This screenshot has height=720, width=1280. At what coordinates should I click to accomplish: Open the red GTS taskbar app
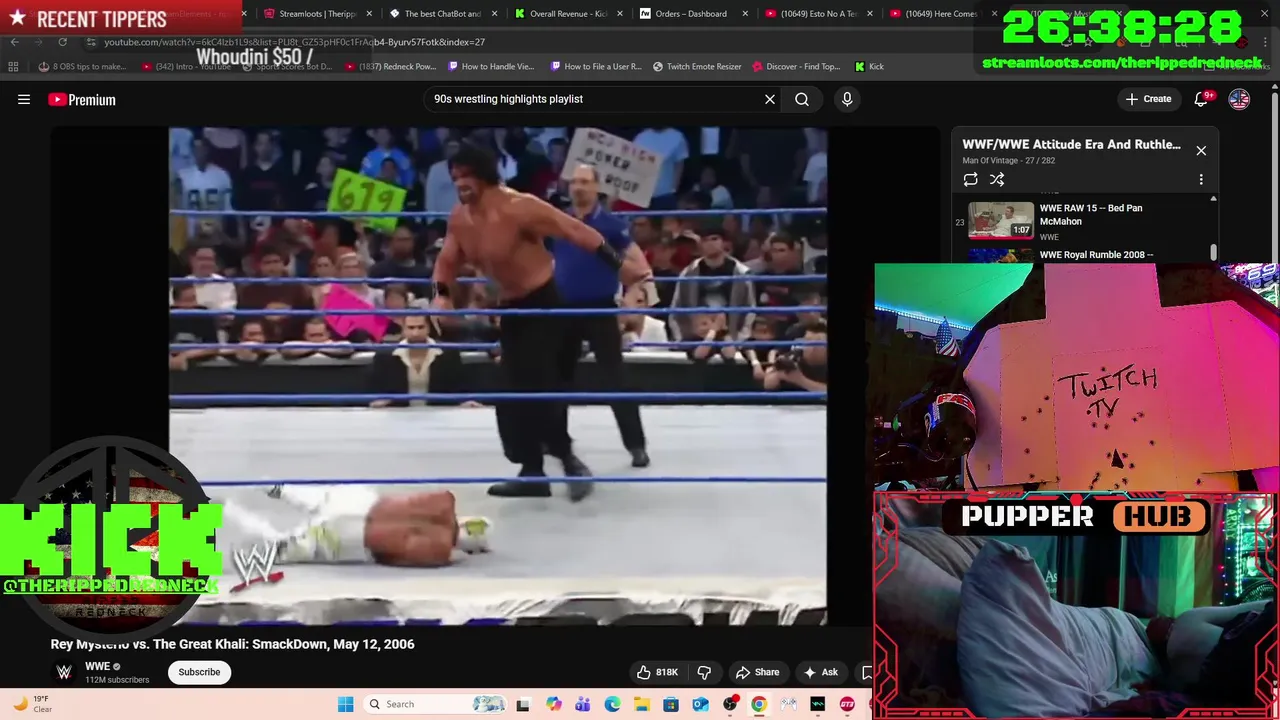tap(848, 704)
